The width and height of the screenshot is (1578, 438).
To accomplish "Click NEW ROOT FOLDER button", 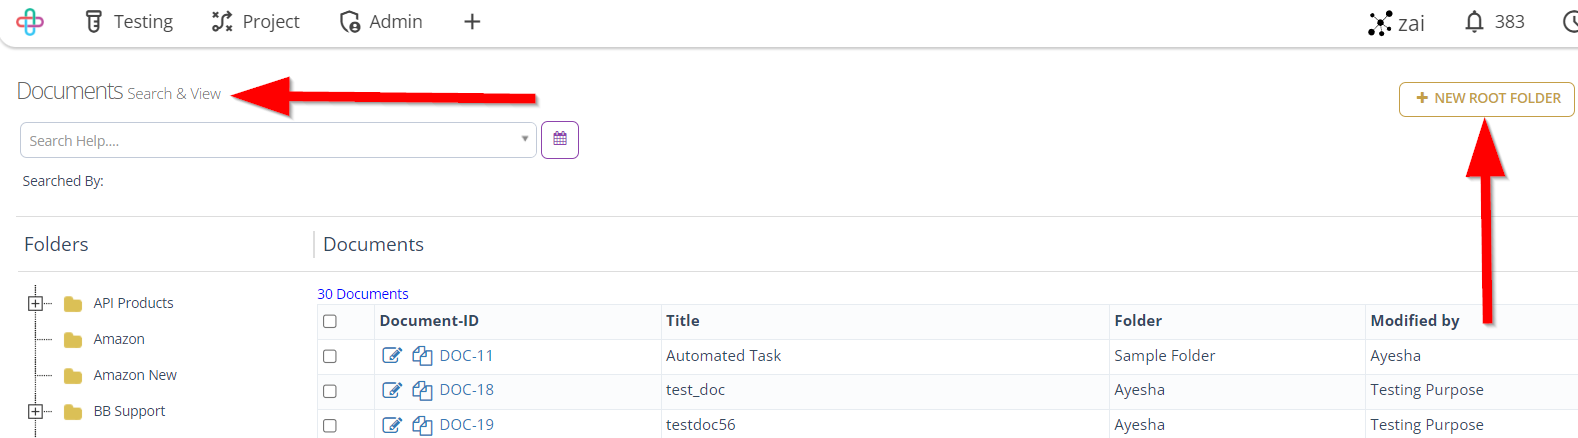I will click(x=1487, y=99).
